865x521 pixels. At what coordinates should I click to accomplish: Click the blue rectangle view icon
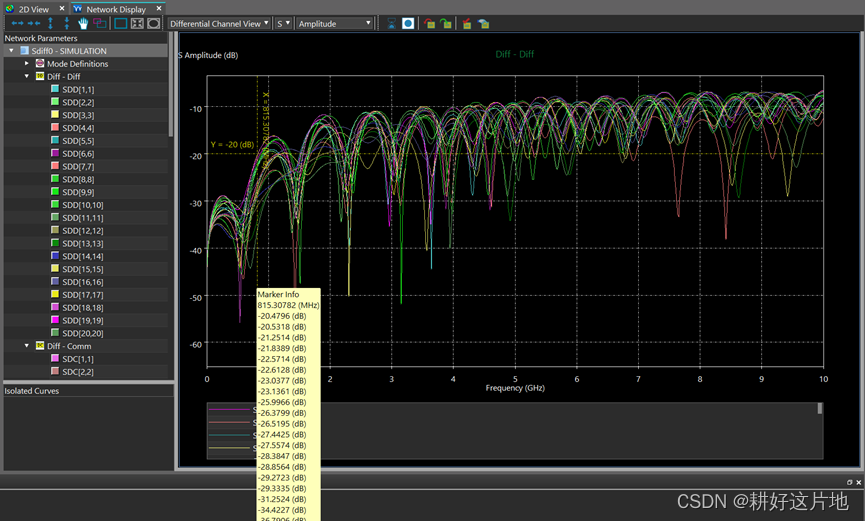tap(121, 23)
